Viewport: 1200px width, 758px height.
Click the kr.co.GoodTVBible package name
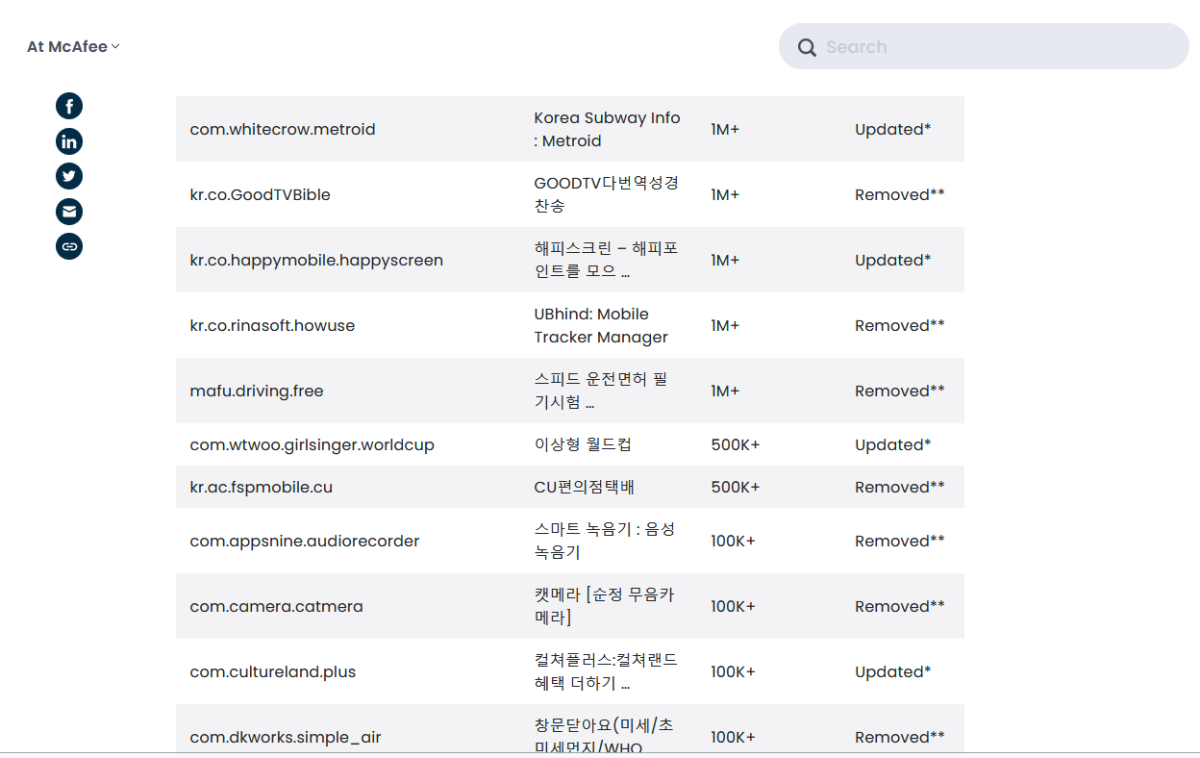click(260, 195)
